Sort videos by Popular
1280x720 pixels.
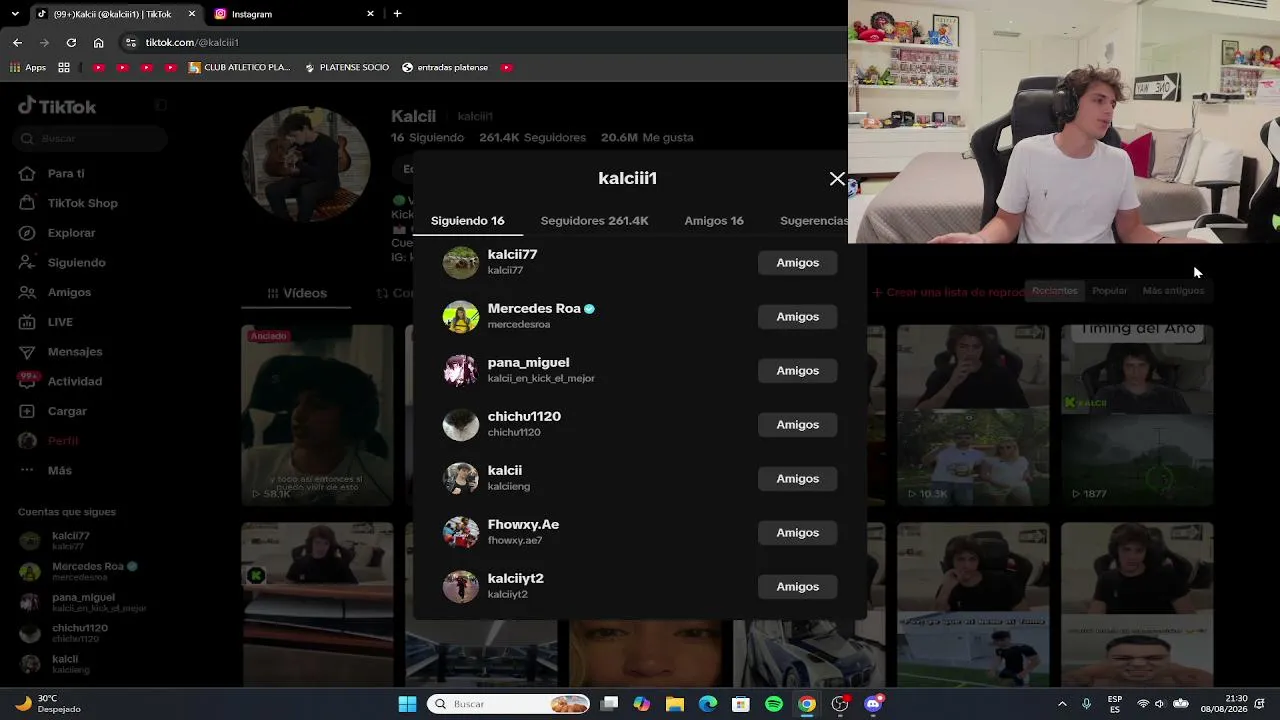(x=1109, y=291)
